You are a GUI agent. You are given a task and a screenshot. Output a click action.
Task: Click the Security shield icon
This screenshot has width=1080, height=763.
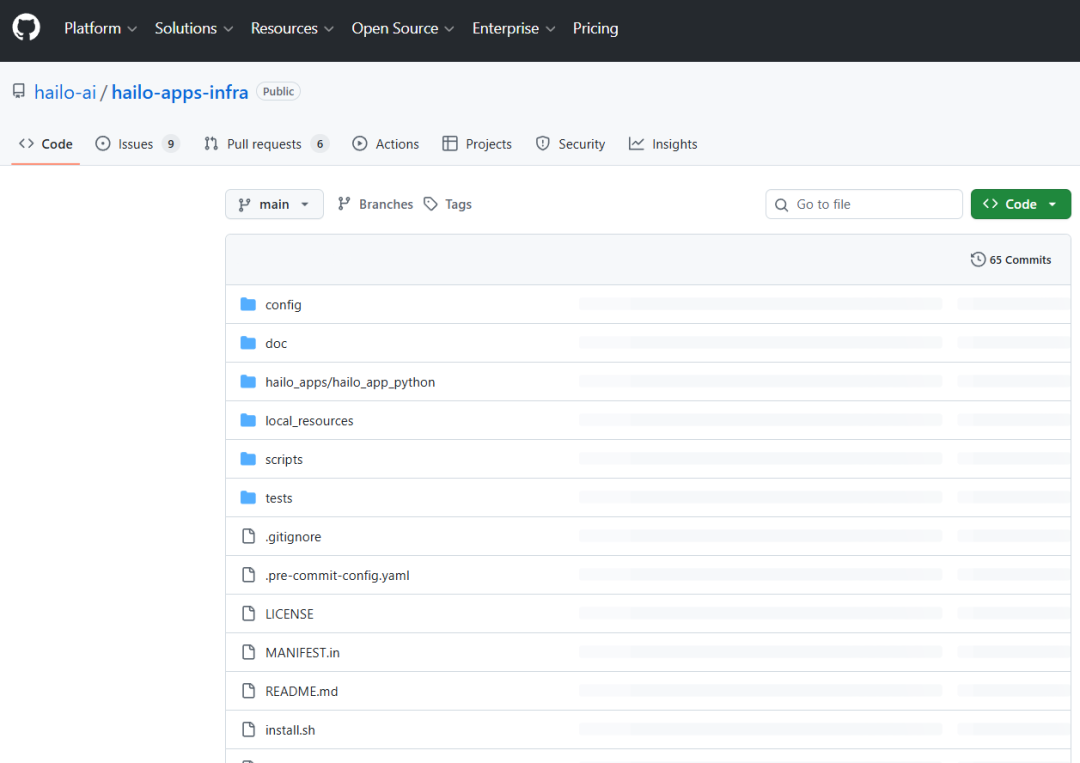pyautogui.click(x=543, y=143)
